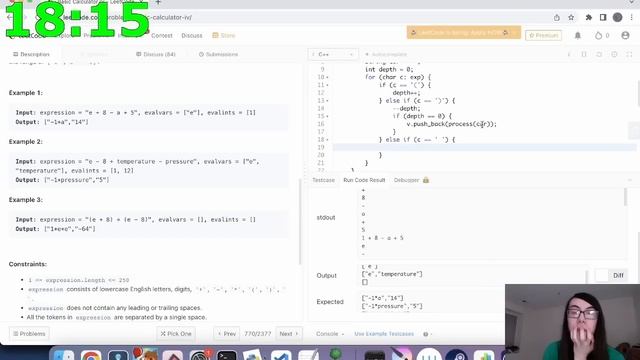
Task: Open Contest in the top navigation
Action: [162, 36]
